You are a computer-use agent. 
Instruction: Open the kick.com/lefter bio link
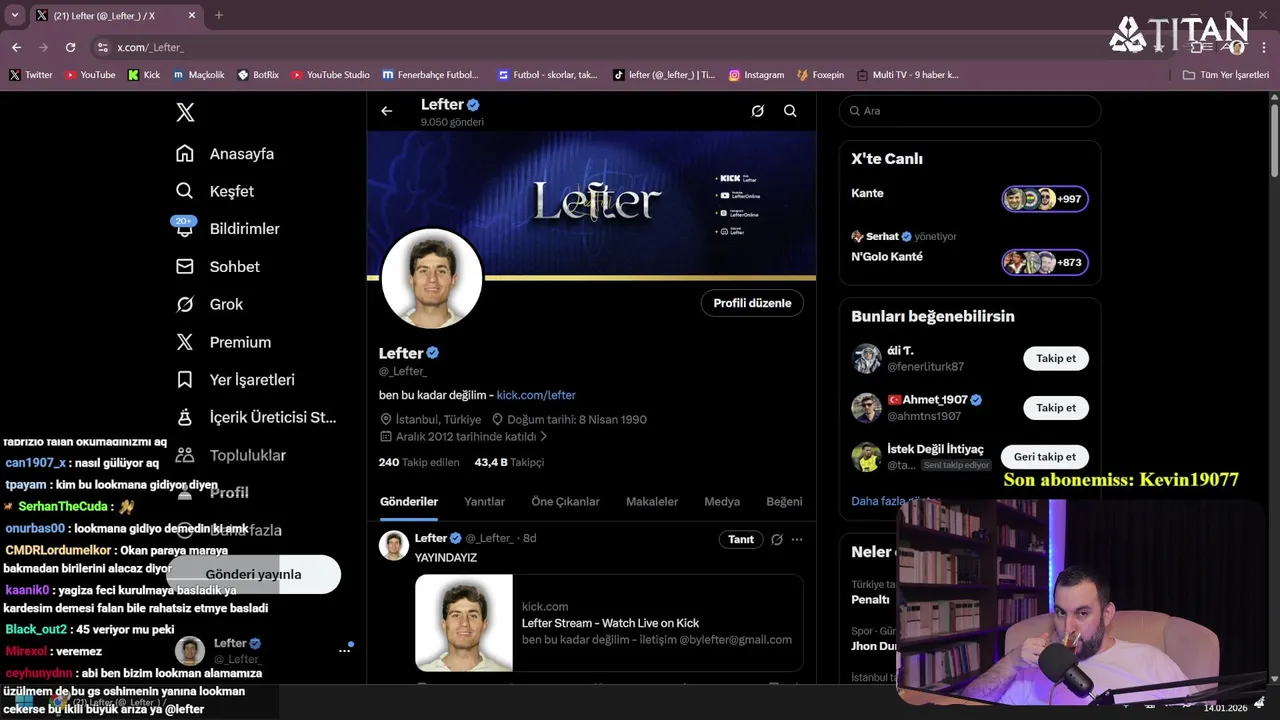(x=536, y=395)
